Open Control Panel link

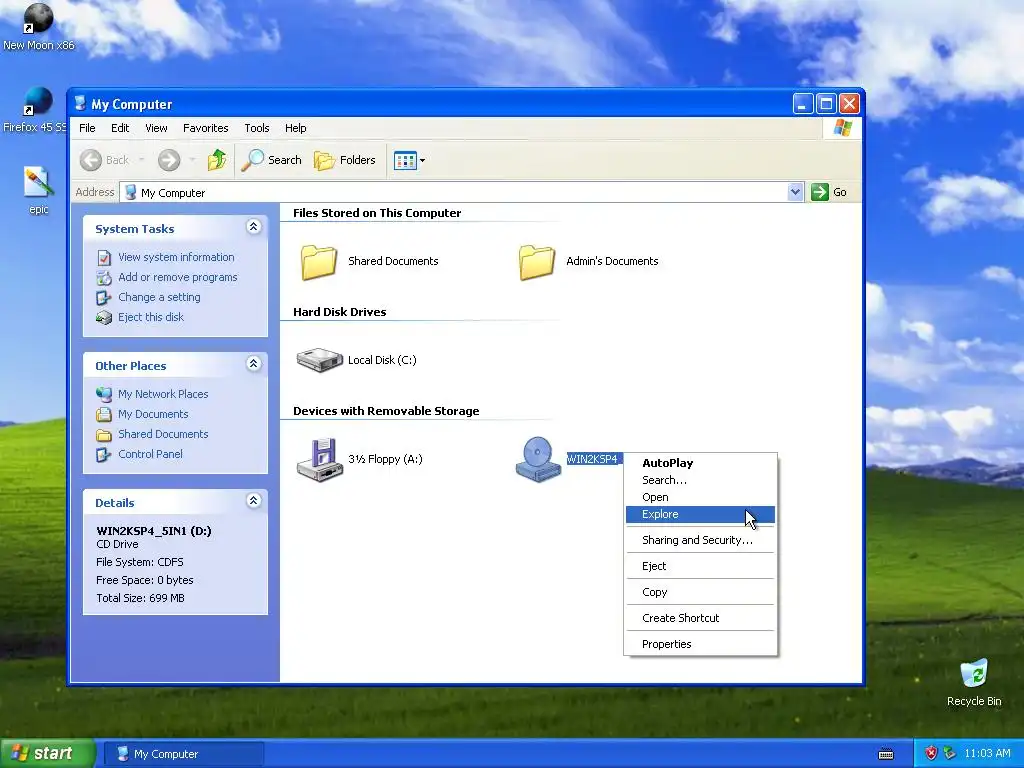click(150, 454)
